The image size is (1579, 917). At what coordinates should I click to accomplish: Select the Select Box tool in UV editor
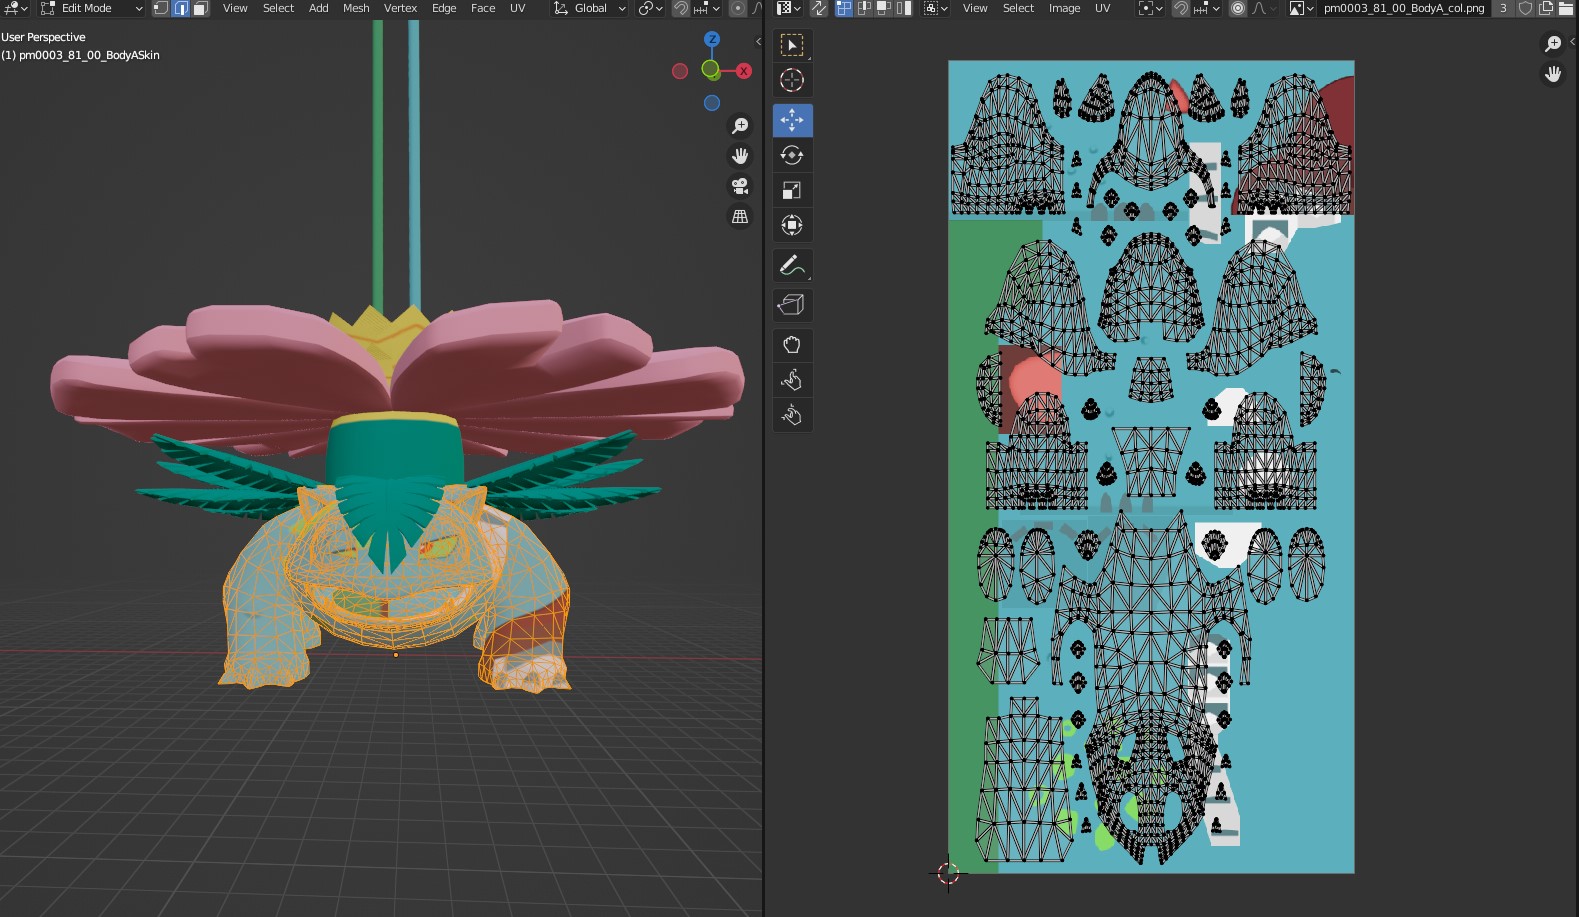click(x=792, y=45)
